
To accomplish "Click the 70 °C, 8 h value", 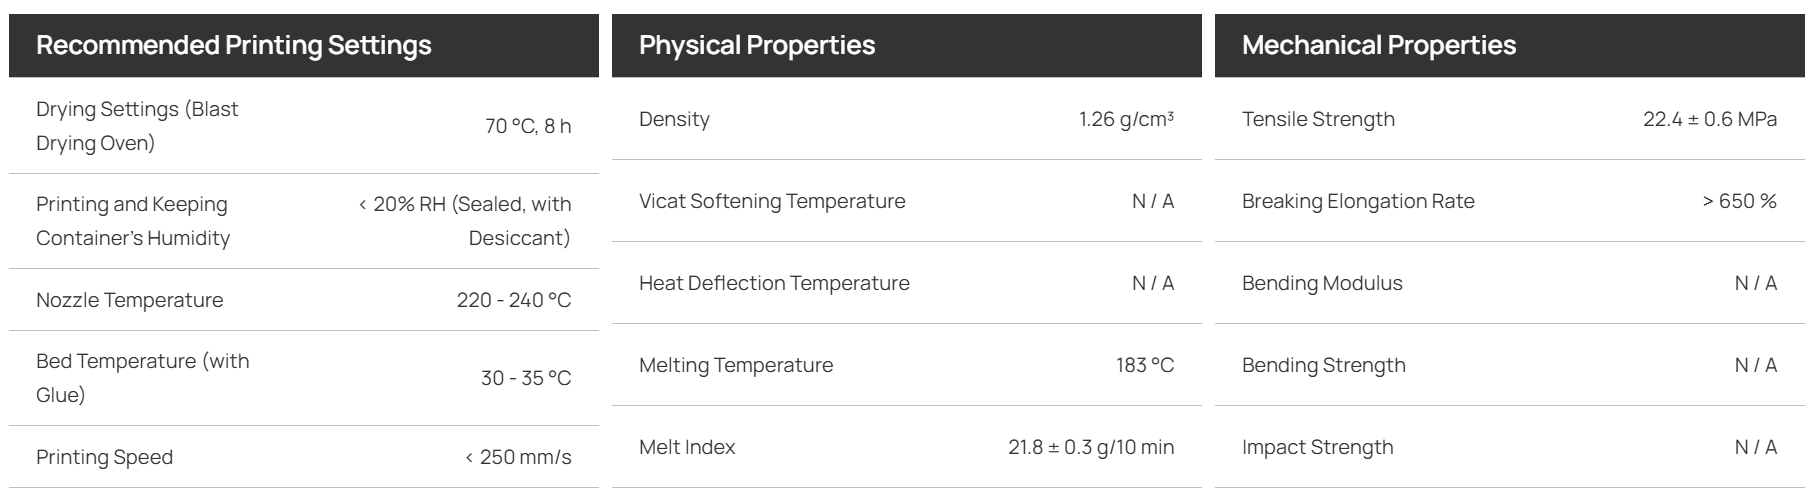I will pos(528,126).
